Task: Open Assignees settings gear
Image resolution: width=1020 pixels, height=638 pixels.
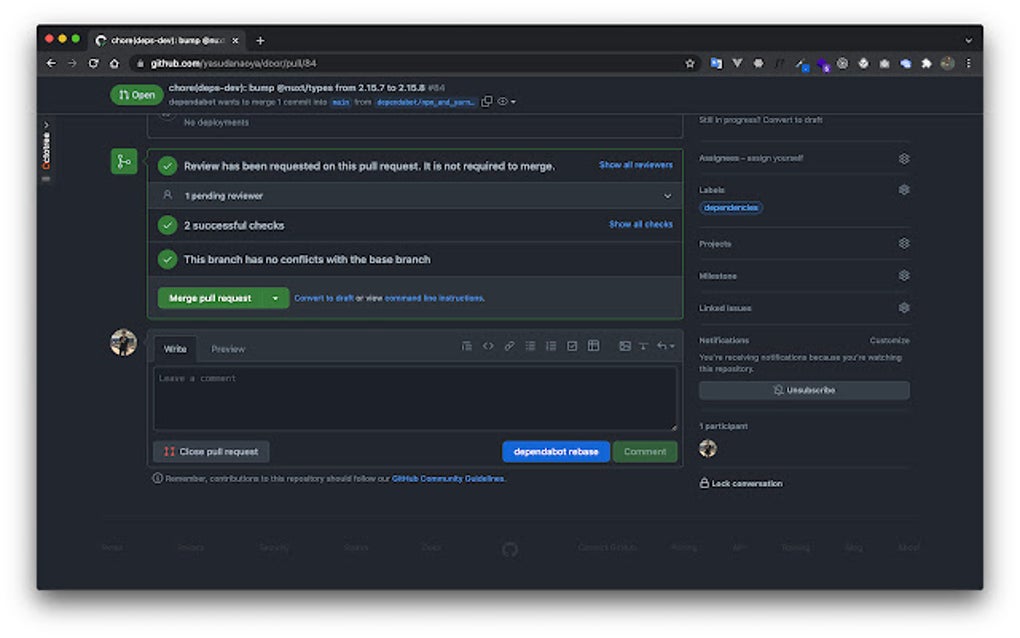Action: (x=904, y=159)
